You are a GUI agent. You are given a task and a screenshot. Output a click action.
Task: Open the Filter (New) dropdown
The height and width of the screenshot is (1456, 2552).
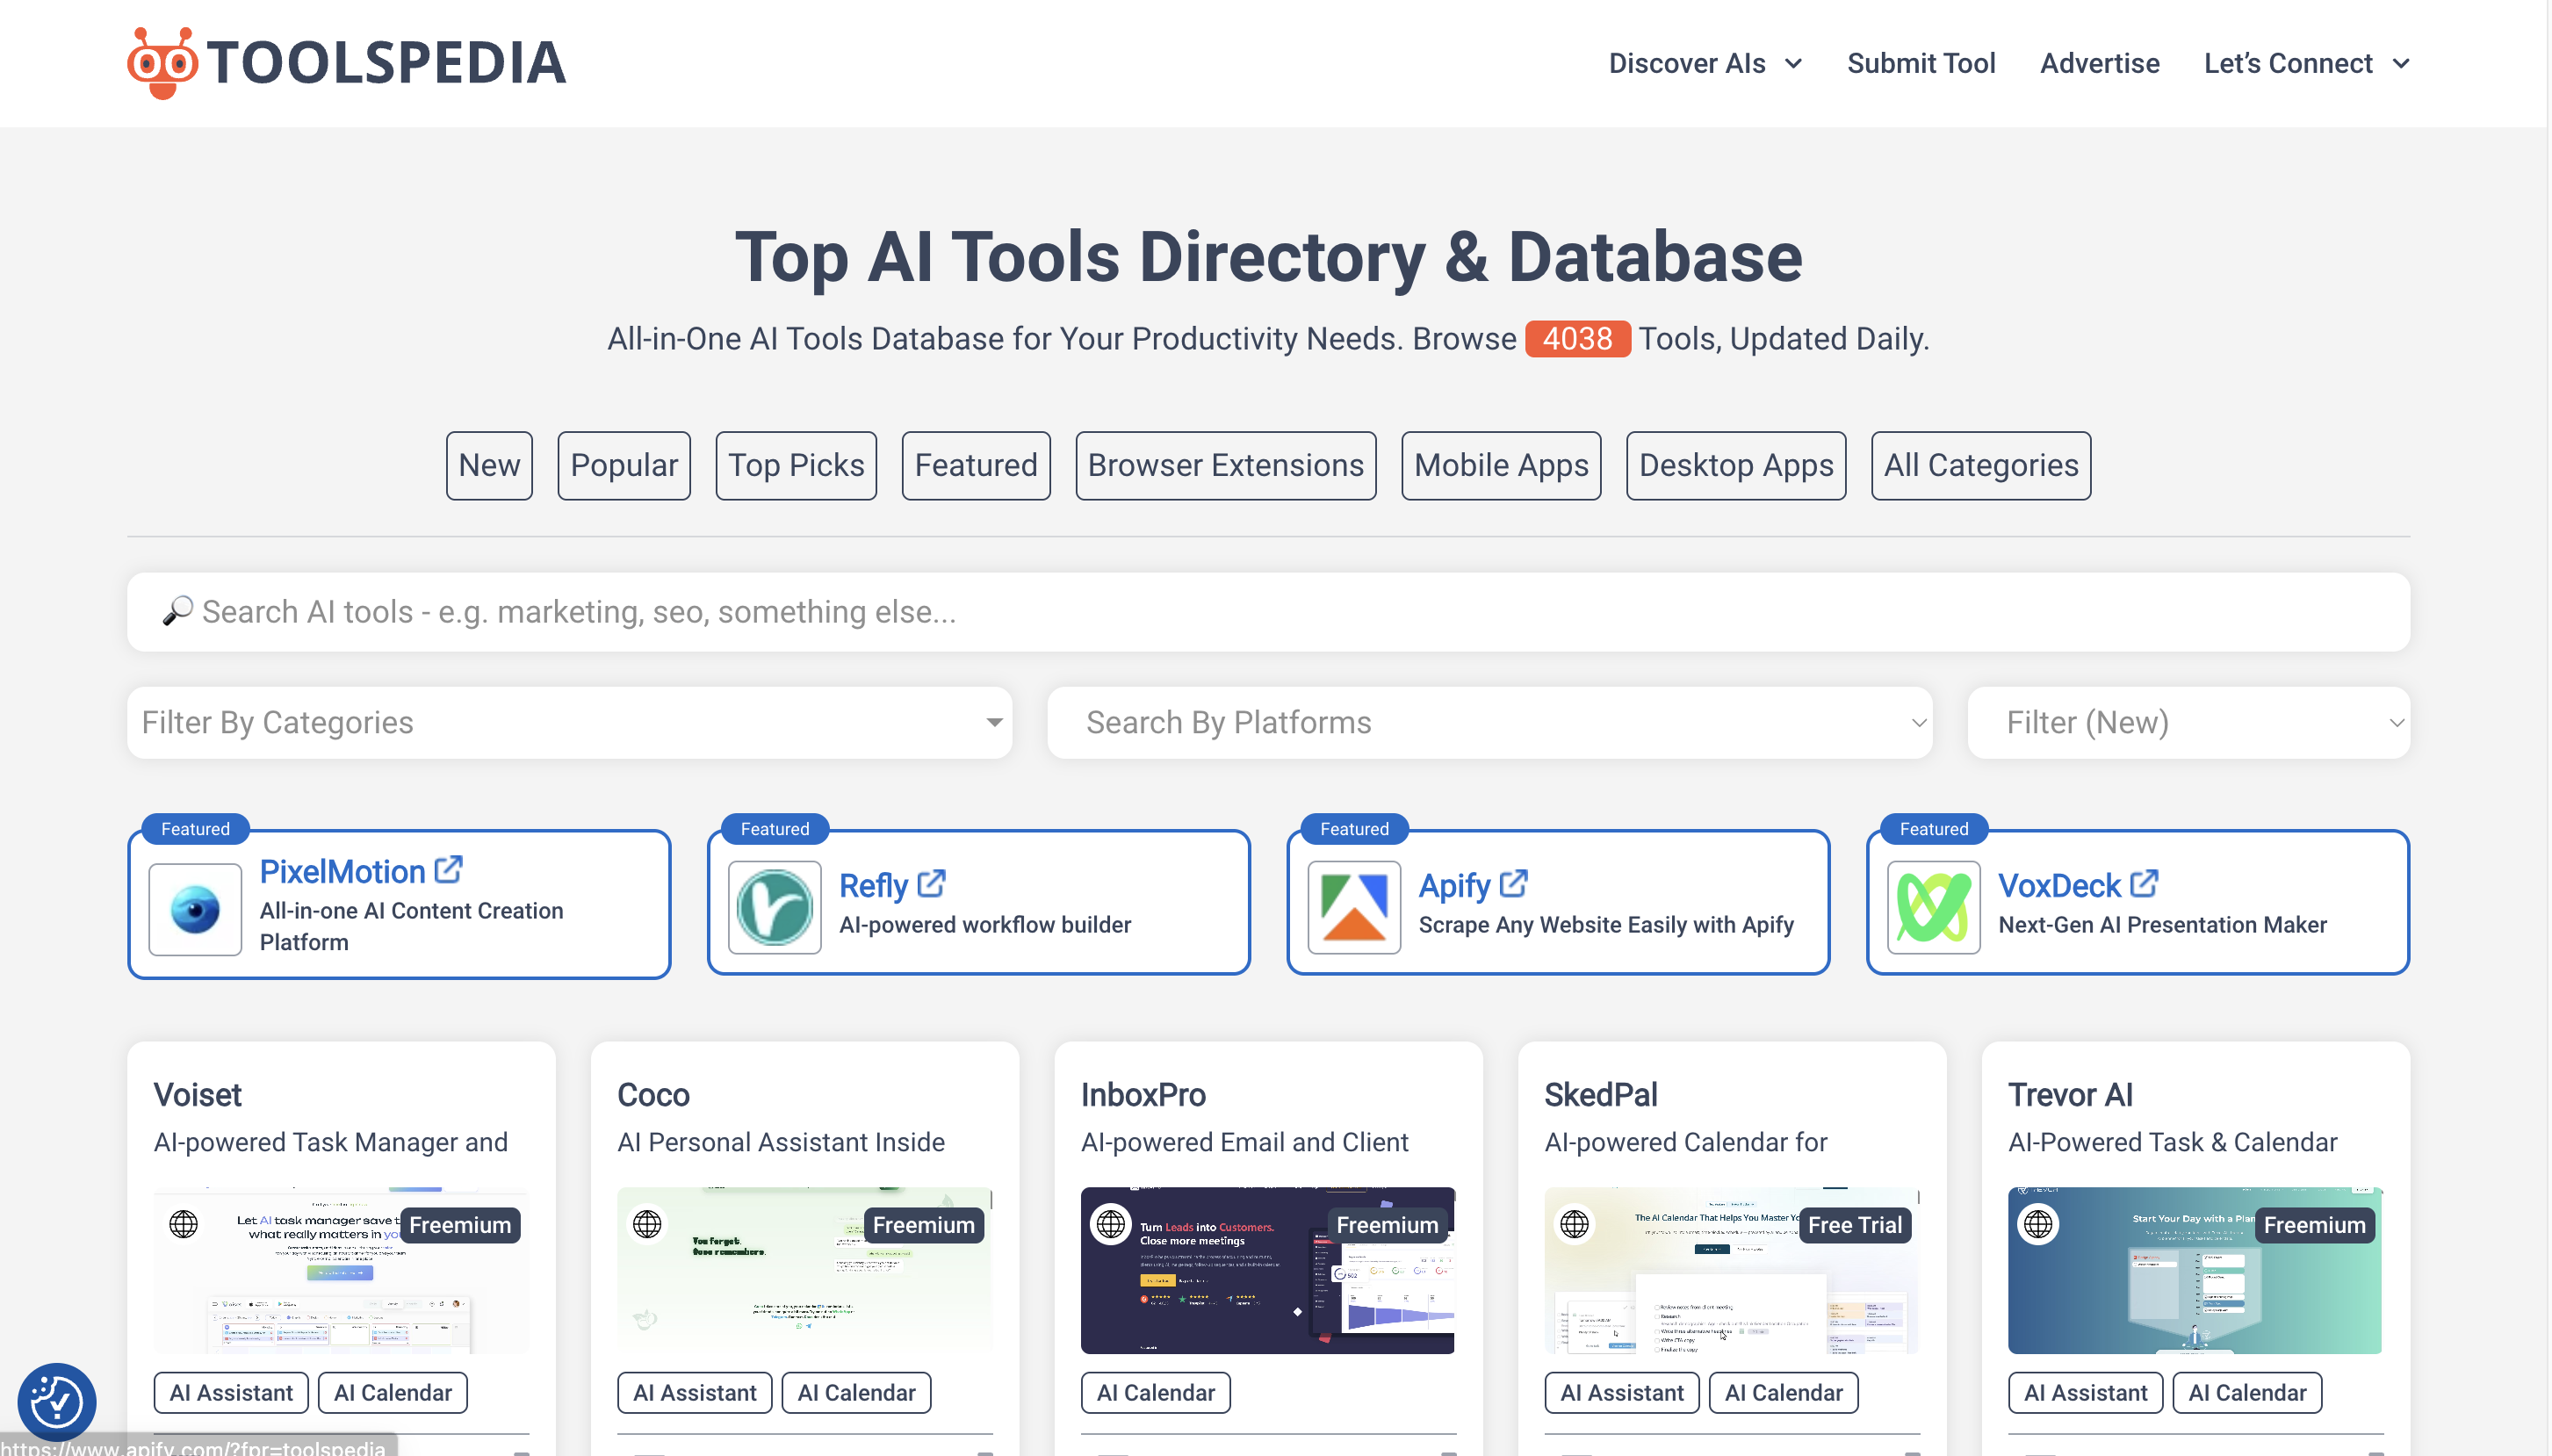[x=2188, y=722]
